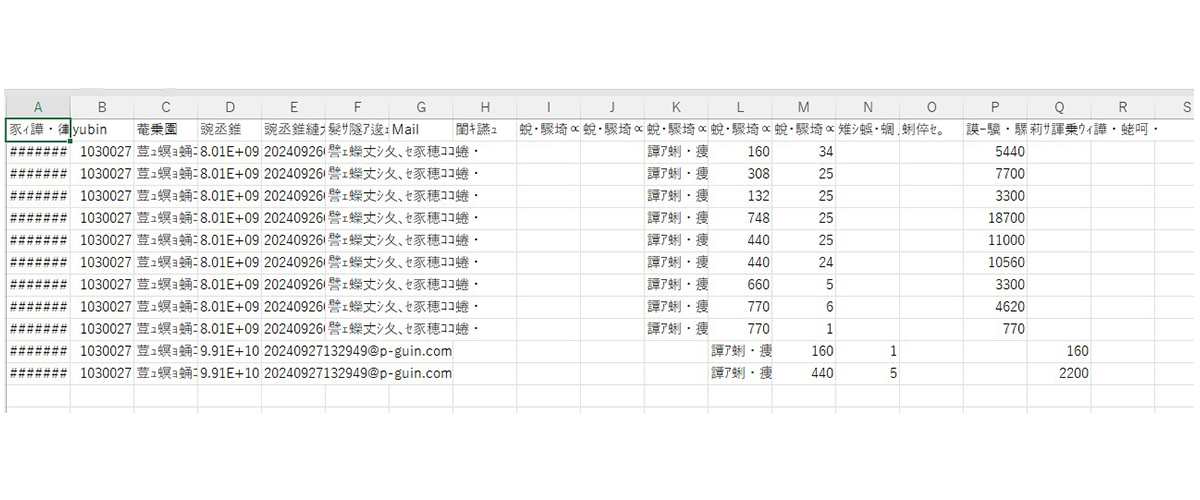Select column Q header
Screen dimensions: 1200x500
tap(1059, 107)
